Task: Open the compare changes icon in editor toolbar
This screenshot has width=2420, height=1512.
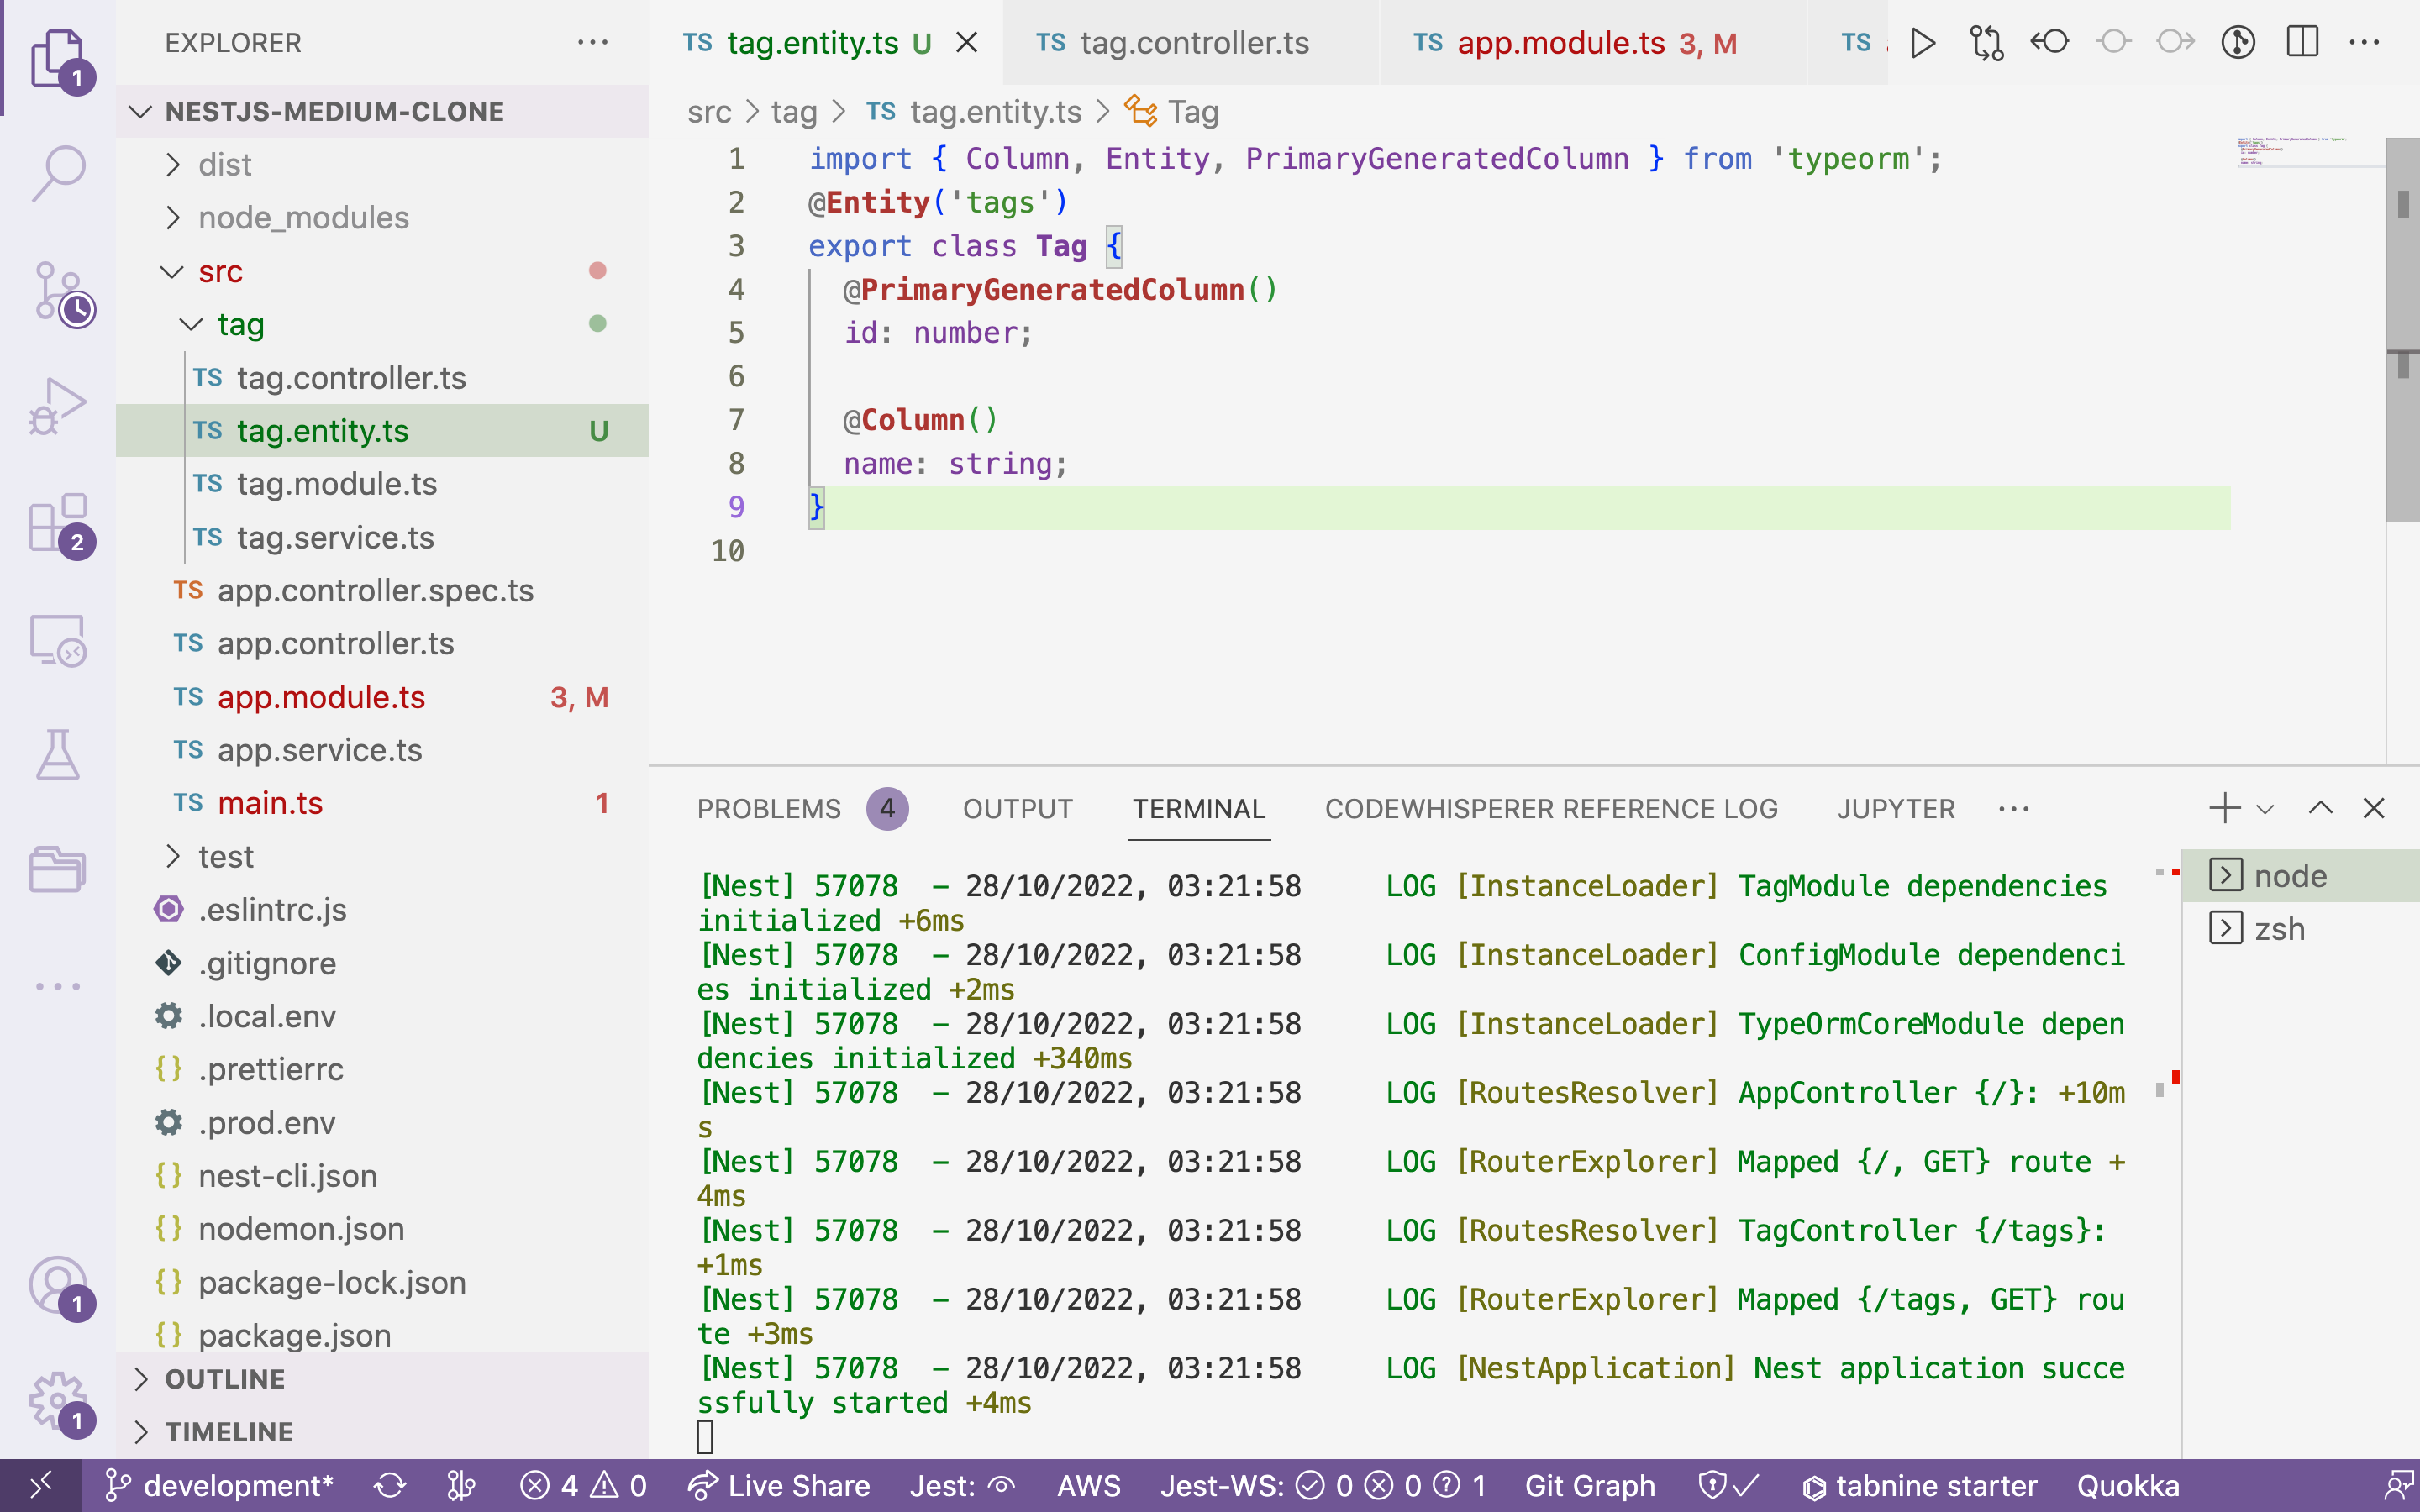Action: (x=1986, y=43)
